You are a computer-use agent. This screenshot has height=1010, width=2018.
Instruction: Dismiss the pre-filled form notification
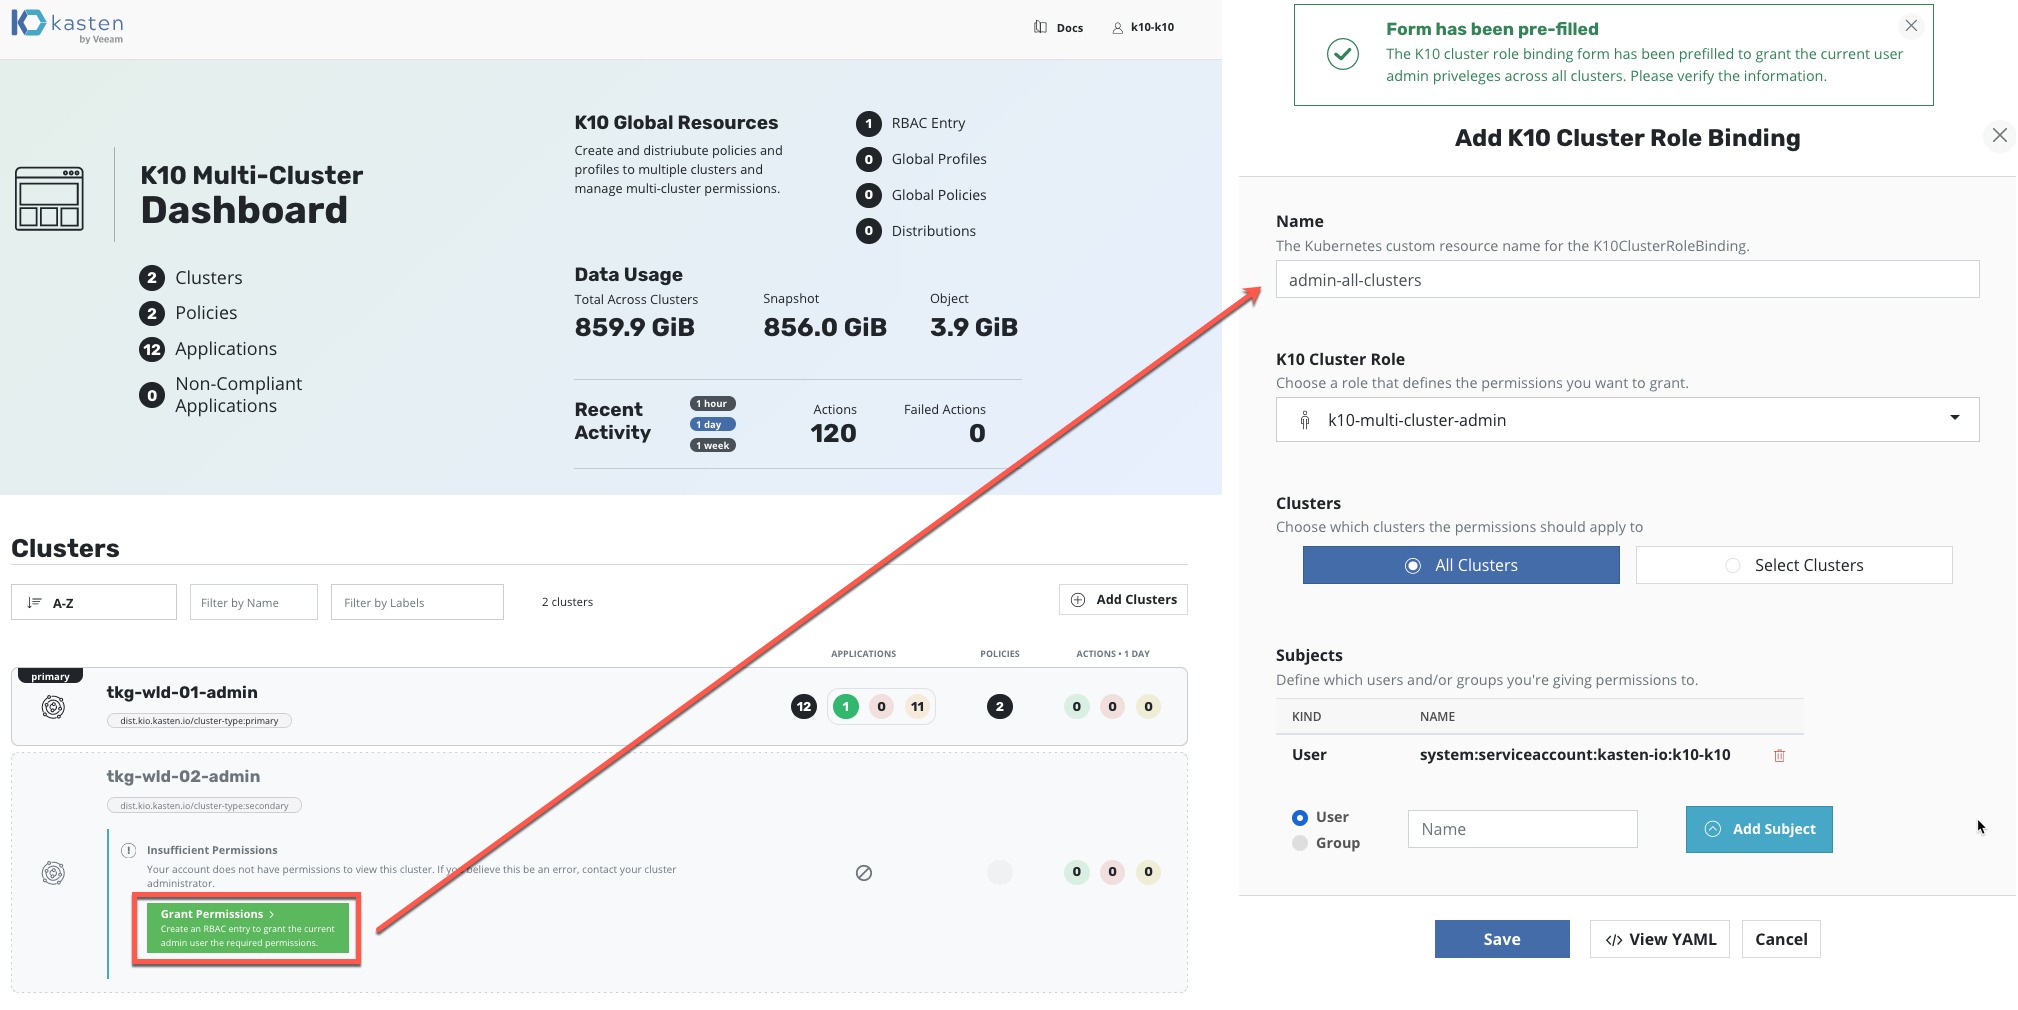(x=1911, y=26)
